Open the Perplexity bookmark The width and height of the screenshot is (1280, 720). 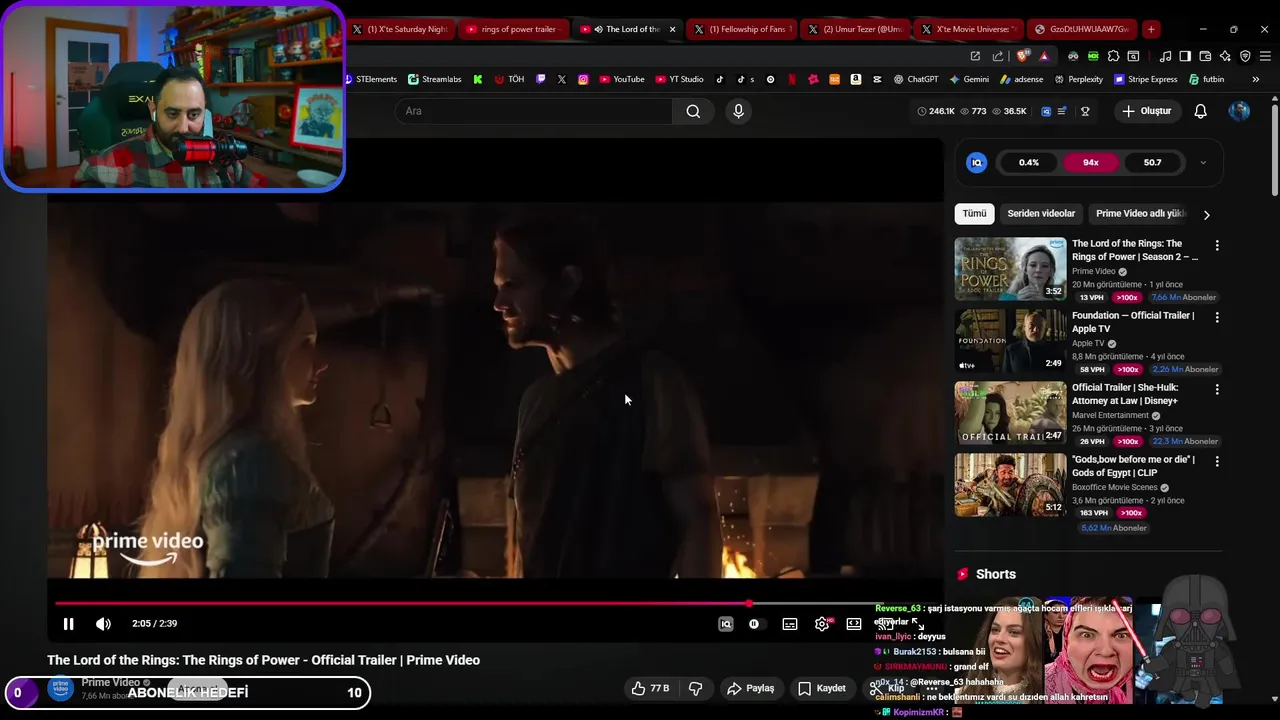tap(1079, 79)
